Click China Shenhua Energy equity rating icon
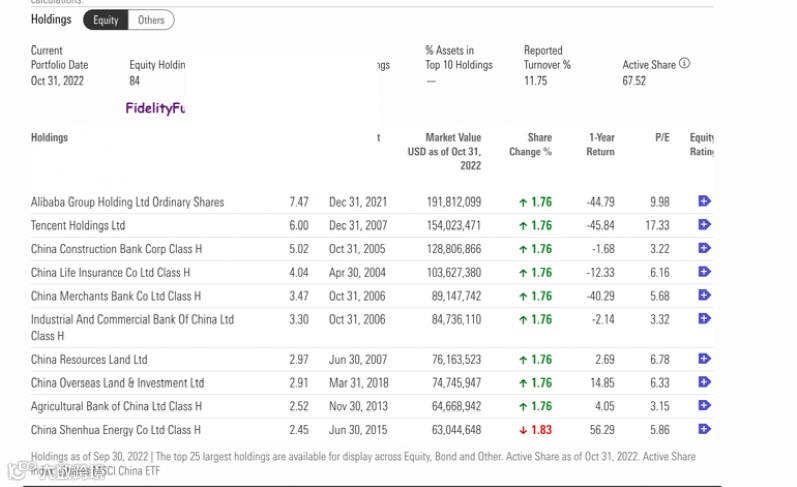 coord(704,429)
